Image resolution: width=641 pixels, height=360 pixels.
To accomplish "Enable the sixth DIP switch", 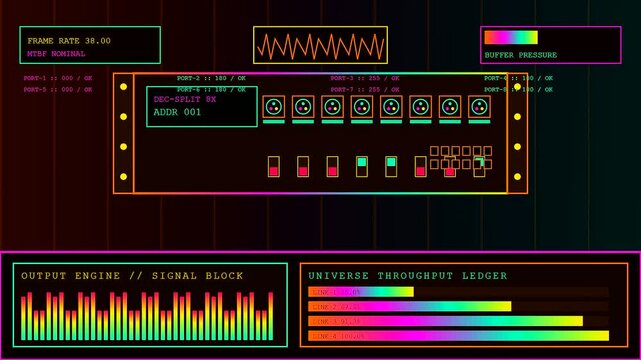I will coord(421,166).
